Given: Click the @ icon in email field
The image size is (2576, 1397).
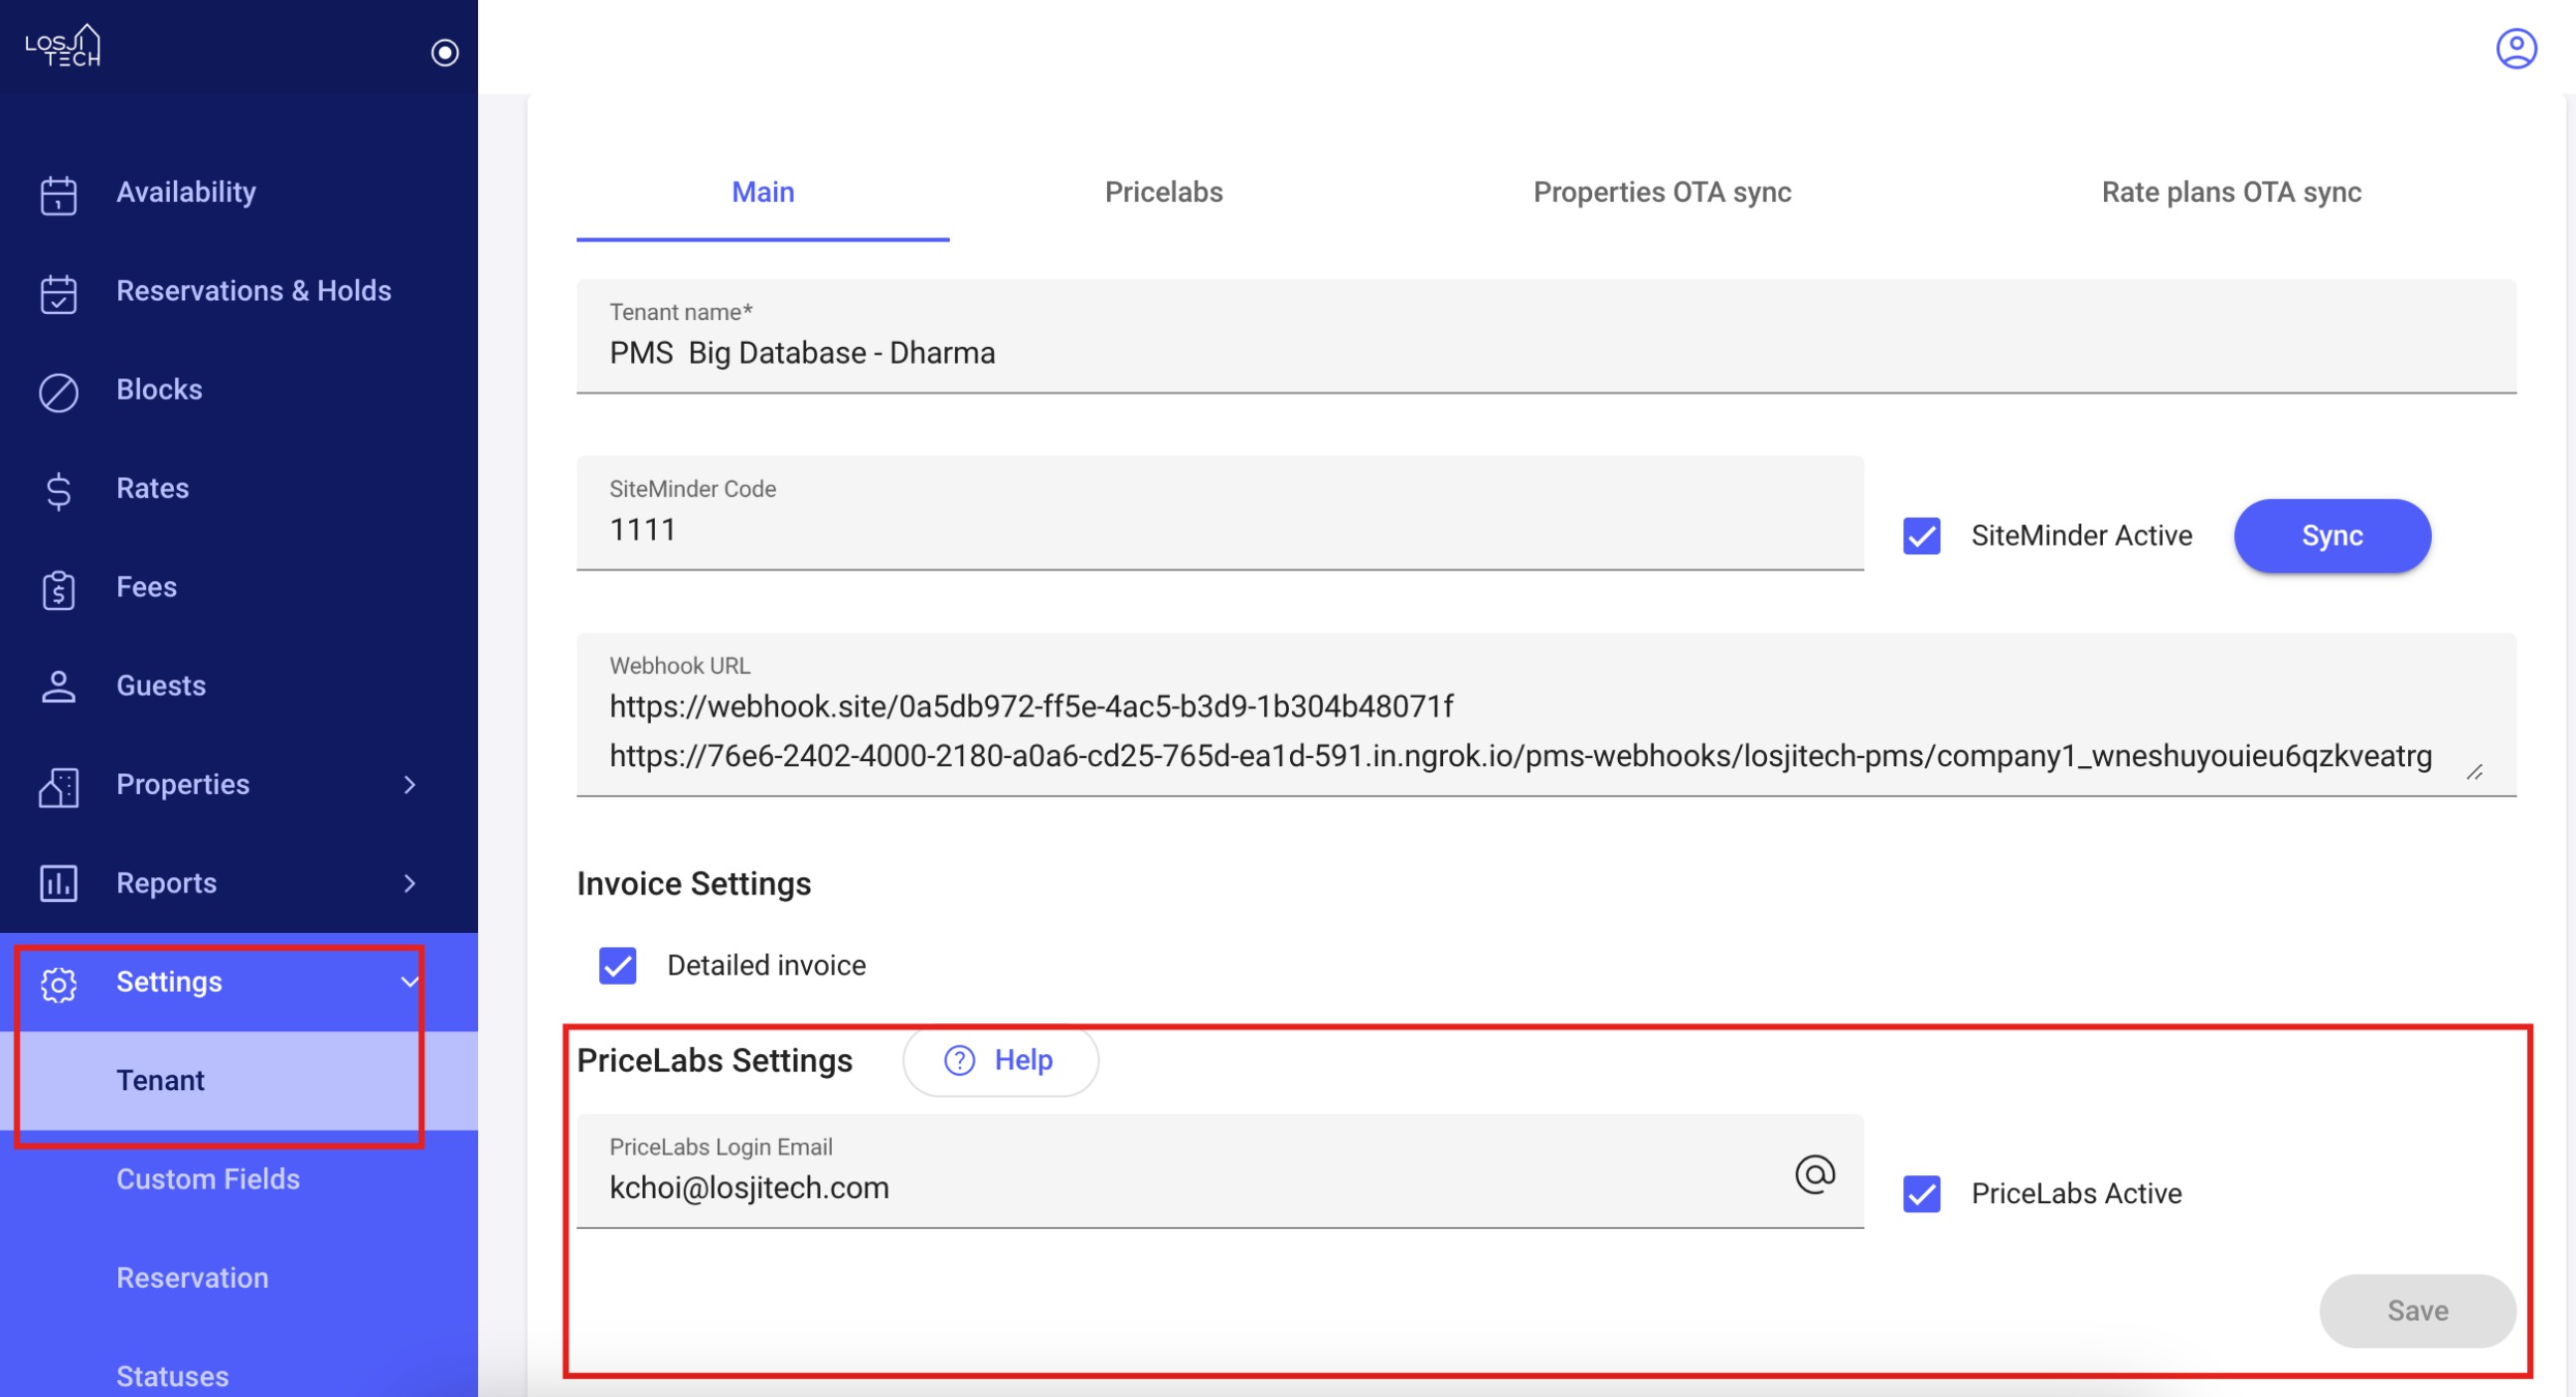Looking at the screenshot, I should 1814,1174.
